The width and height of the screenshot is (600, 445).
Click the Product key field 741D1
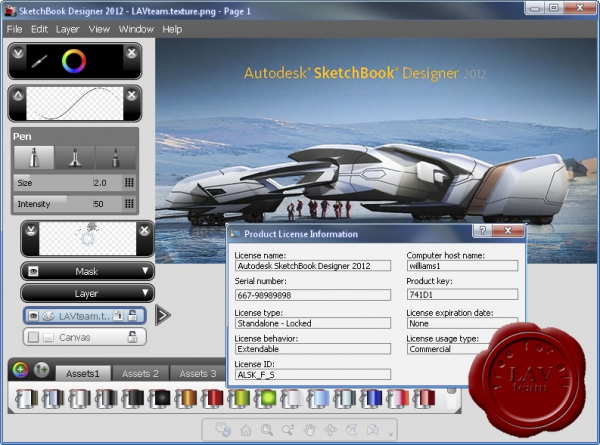point(462,294)
